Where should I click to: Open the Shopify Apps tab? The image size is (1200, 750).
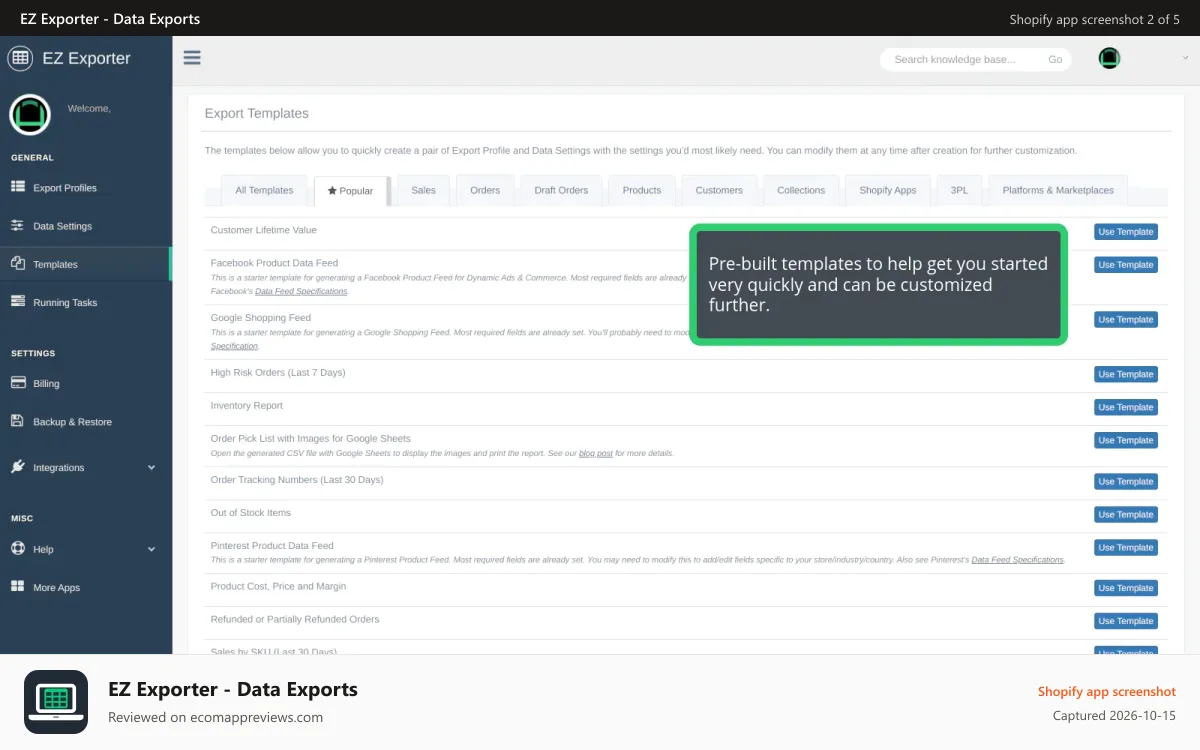tap(888, 190)
